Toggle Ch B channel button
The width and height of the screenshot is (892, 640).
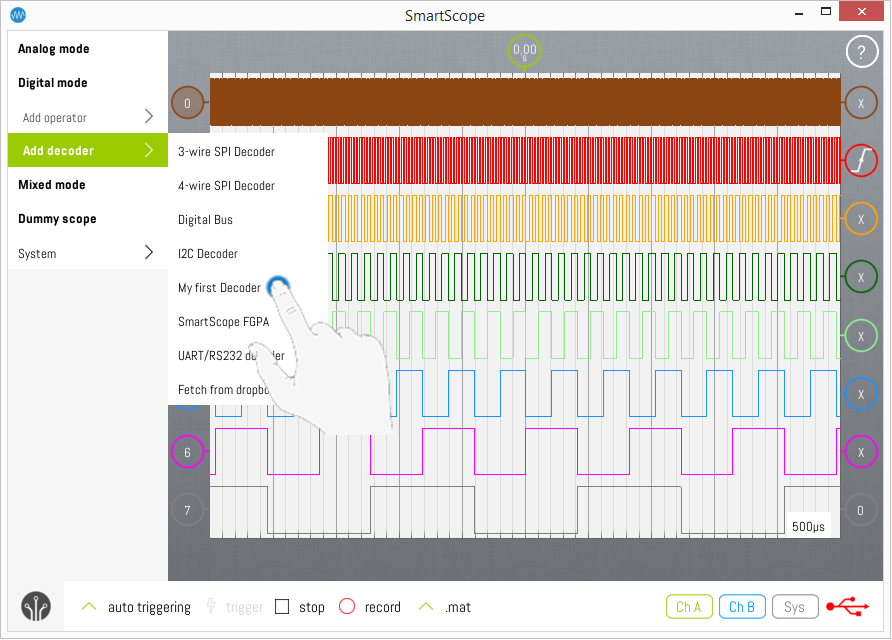pyautogui.click(x=741, y=607)
